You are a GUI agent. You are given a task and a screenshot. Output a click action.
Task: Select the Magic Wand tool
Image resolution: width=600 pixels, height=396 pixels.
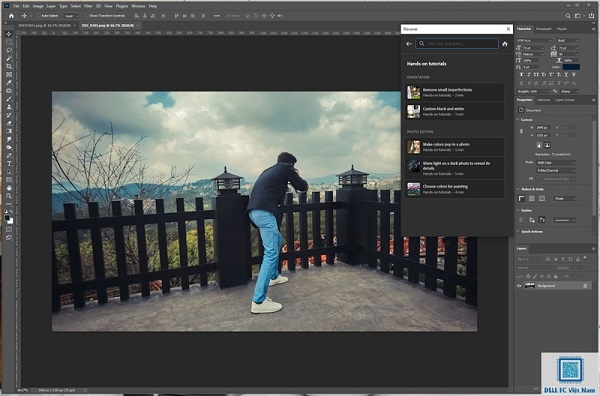[x=9, y=58]
